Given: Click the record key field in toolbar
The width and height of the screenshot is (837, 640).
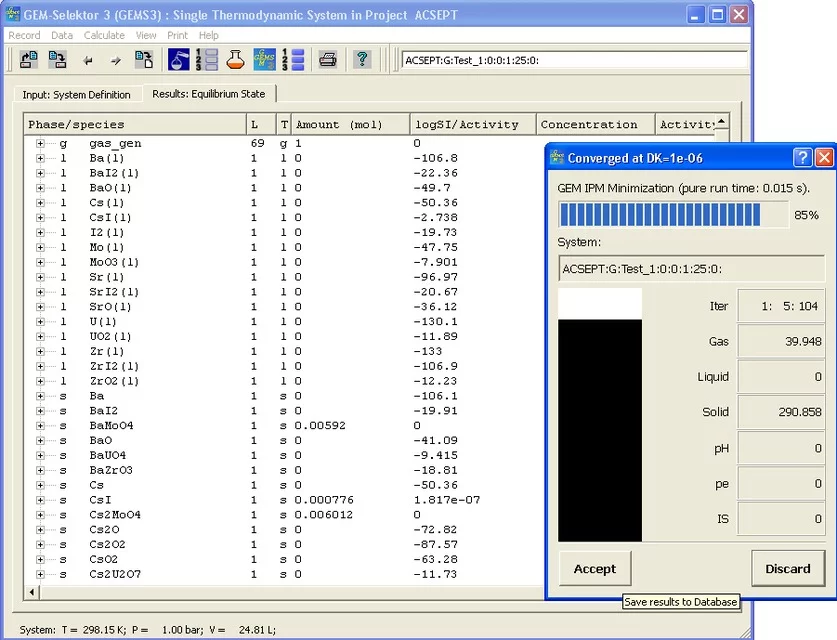Looking at the screenshot, I should click(574, 60).
